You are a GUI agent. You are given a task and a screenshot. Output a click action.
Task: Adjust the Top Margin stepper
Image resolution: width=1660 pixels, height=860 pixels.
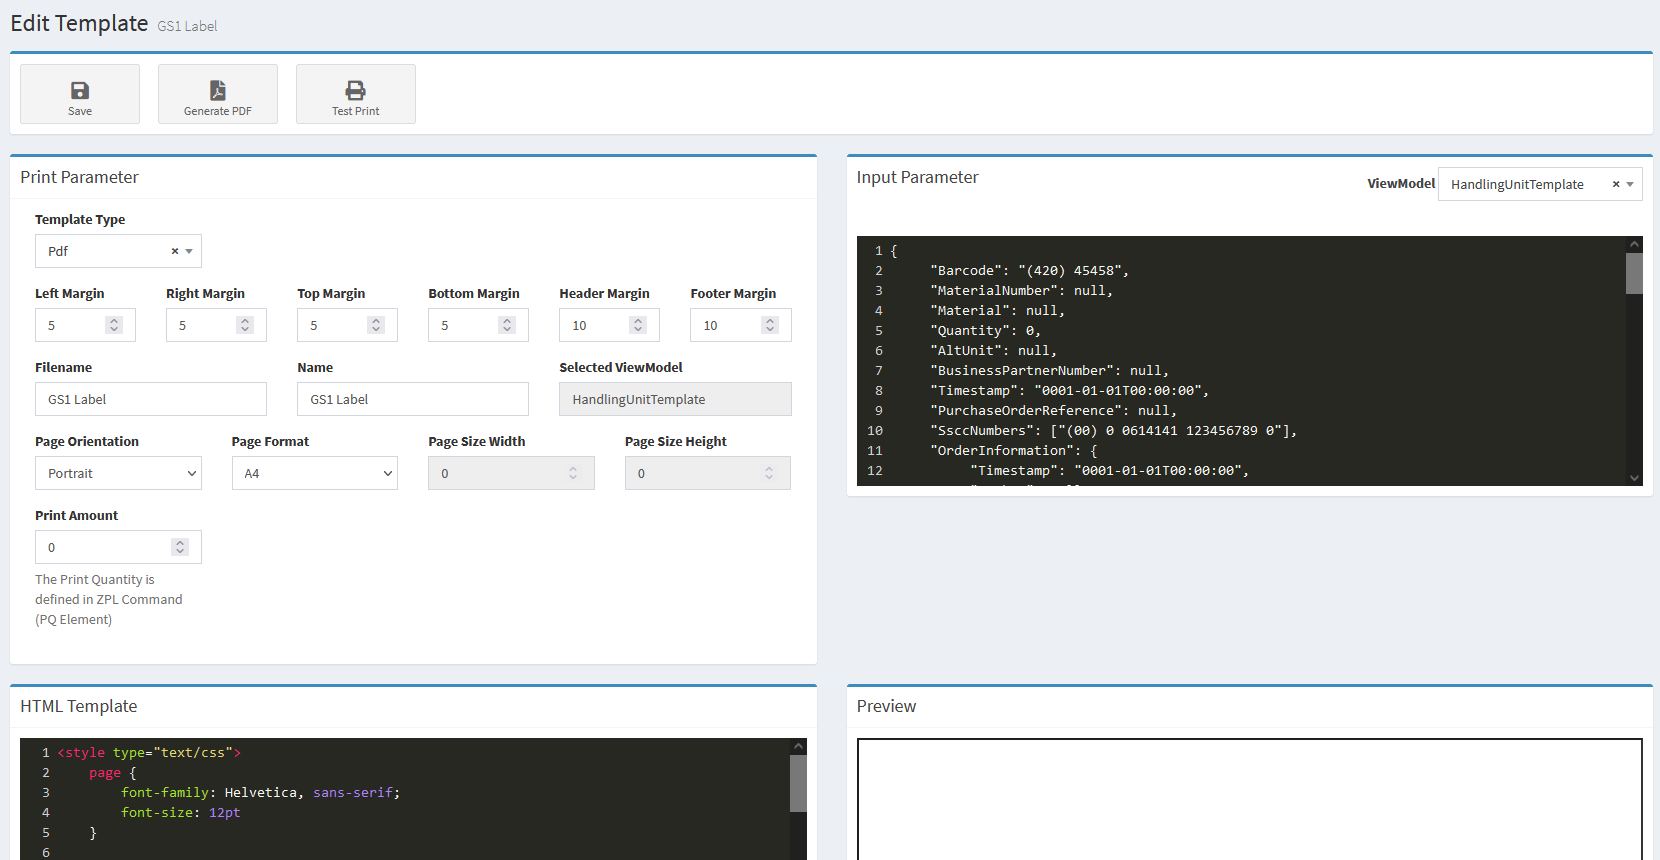tap(376, 325)
